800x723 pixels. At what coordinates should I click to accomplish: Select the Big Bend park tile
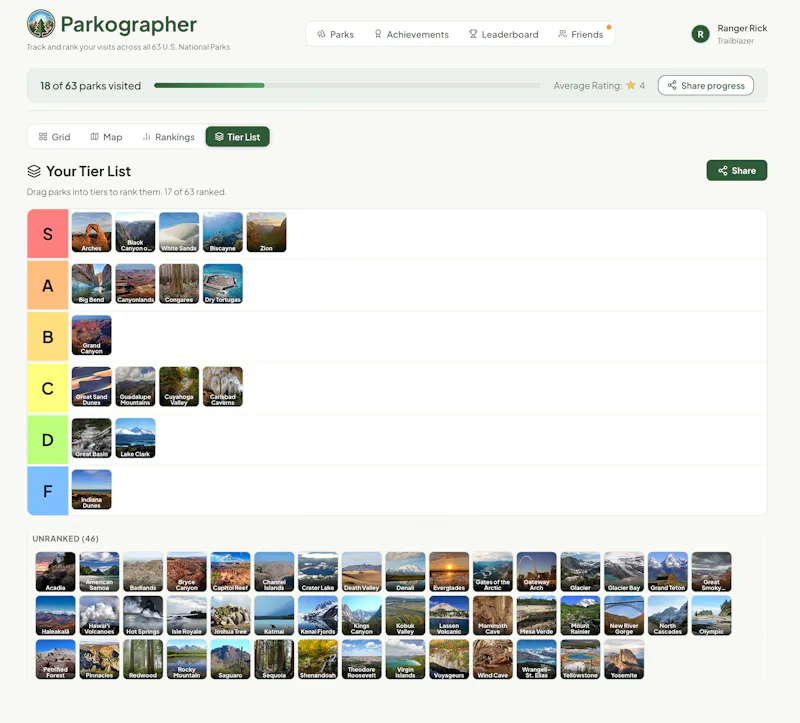point(91,284)
